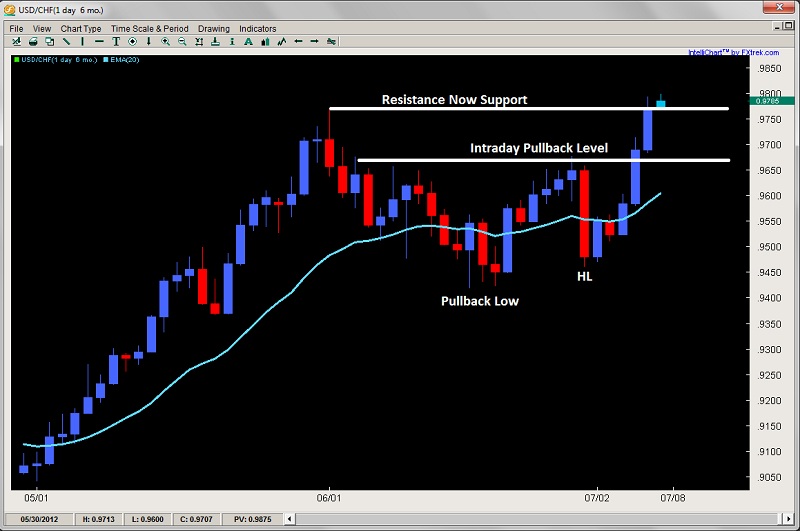The image size is (800, 531).
Task: Click the IntelliChart by FXtrek.com link
Action: tap(734, 52)
